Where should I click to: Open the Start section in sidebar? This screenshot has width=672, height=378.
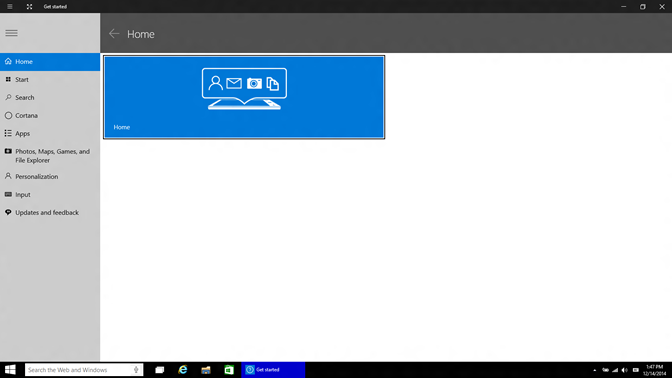coord(50,80)
